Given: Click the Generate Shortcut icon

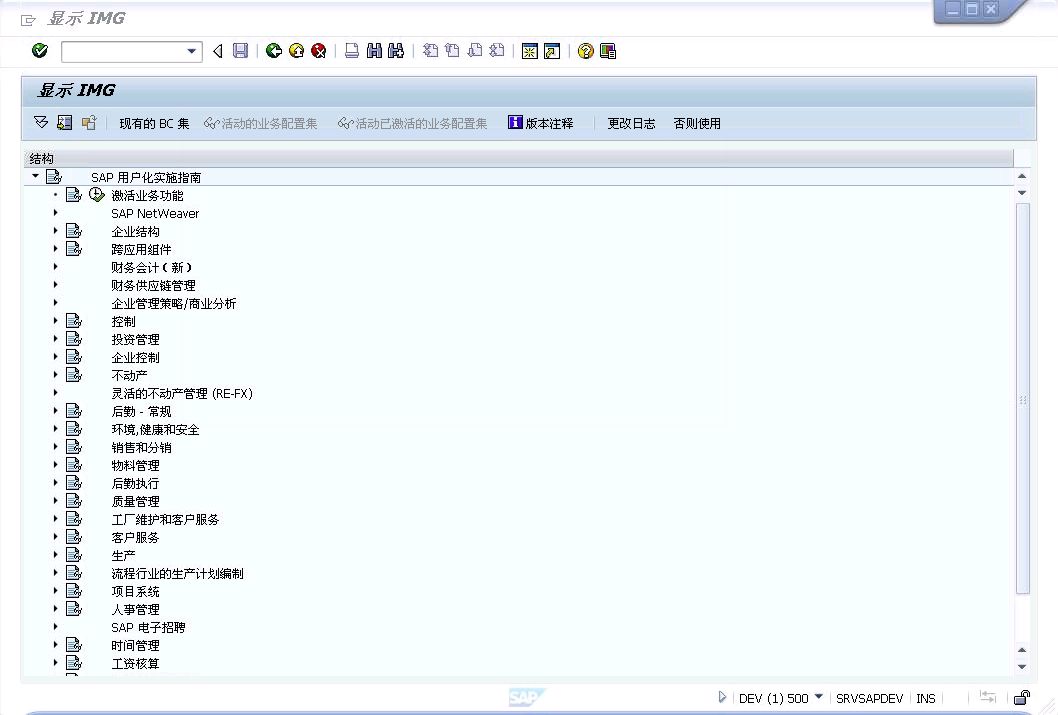Looking at the screenshot, I should (552, 51).
